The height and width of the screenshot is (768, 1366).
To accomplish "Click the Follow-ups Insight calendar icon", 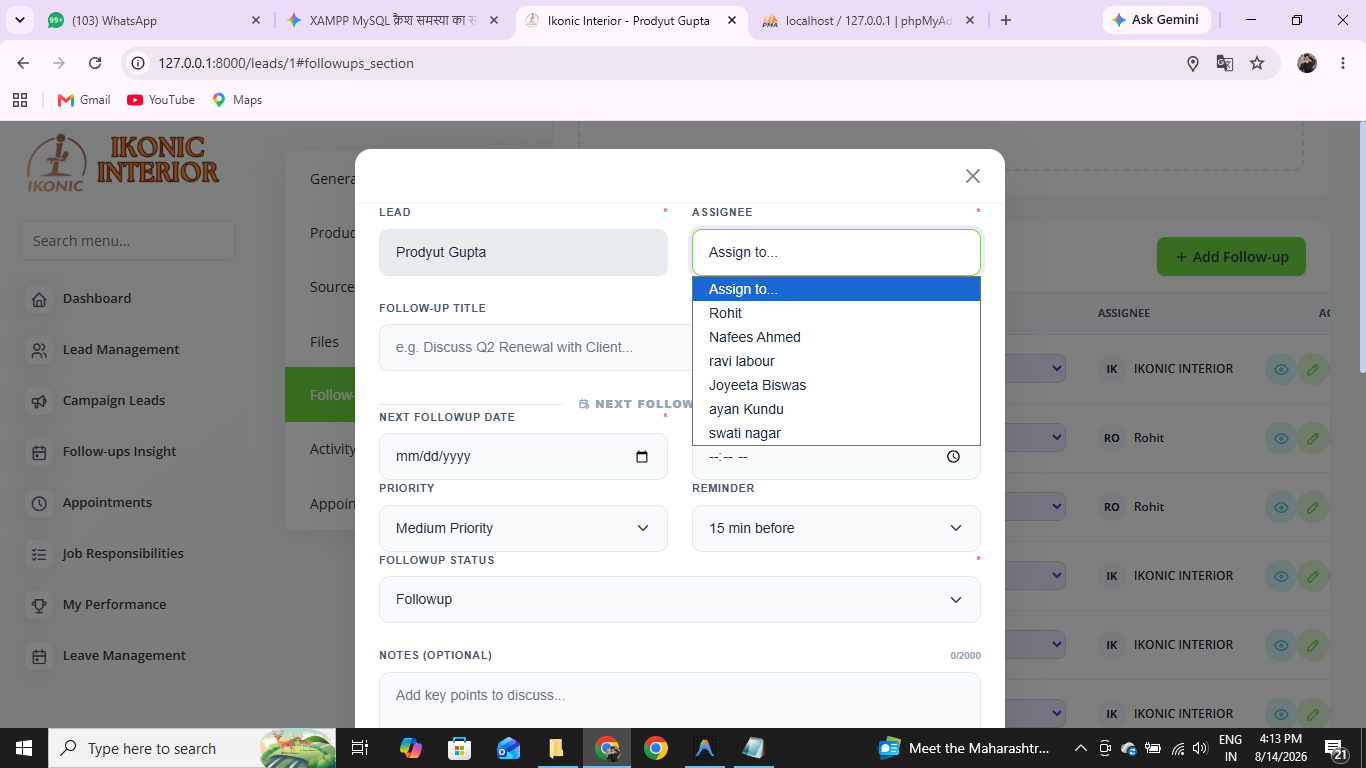I will click(39, 452).
